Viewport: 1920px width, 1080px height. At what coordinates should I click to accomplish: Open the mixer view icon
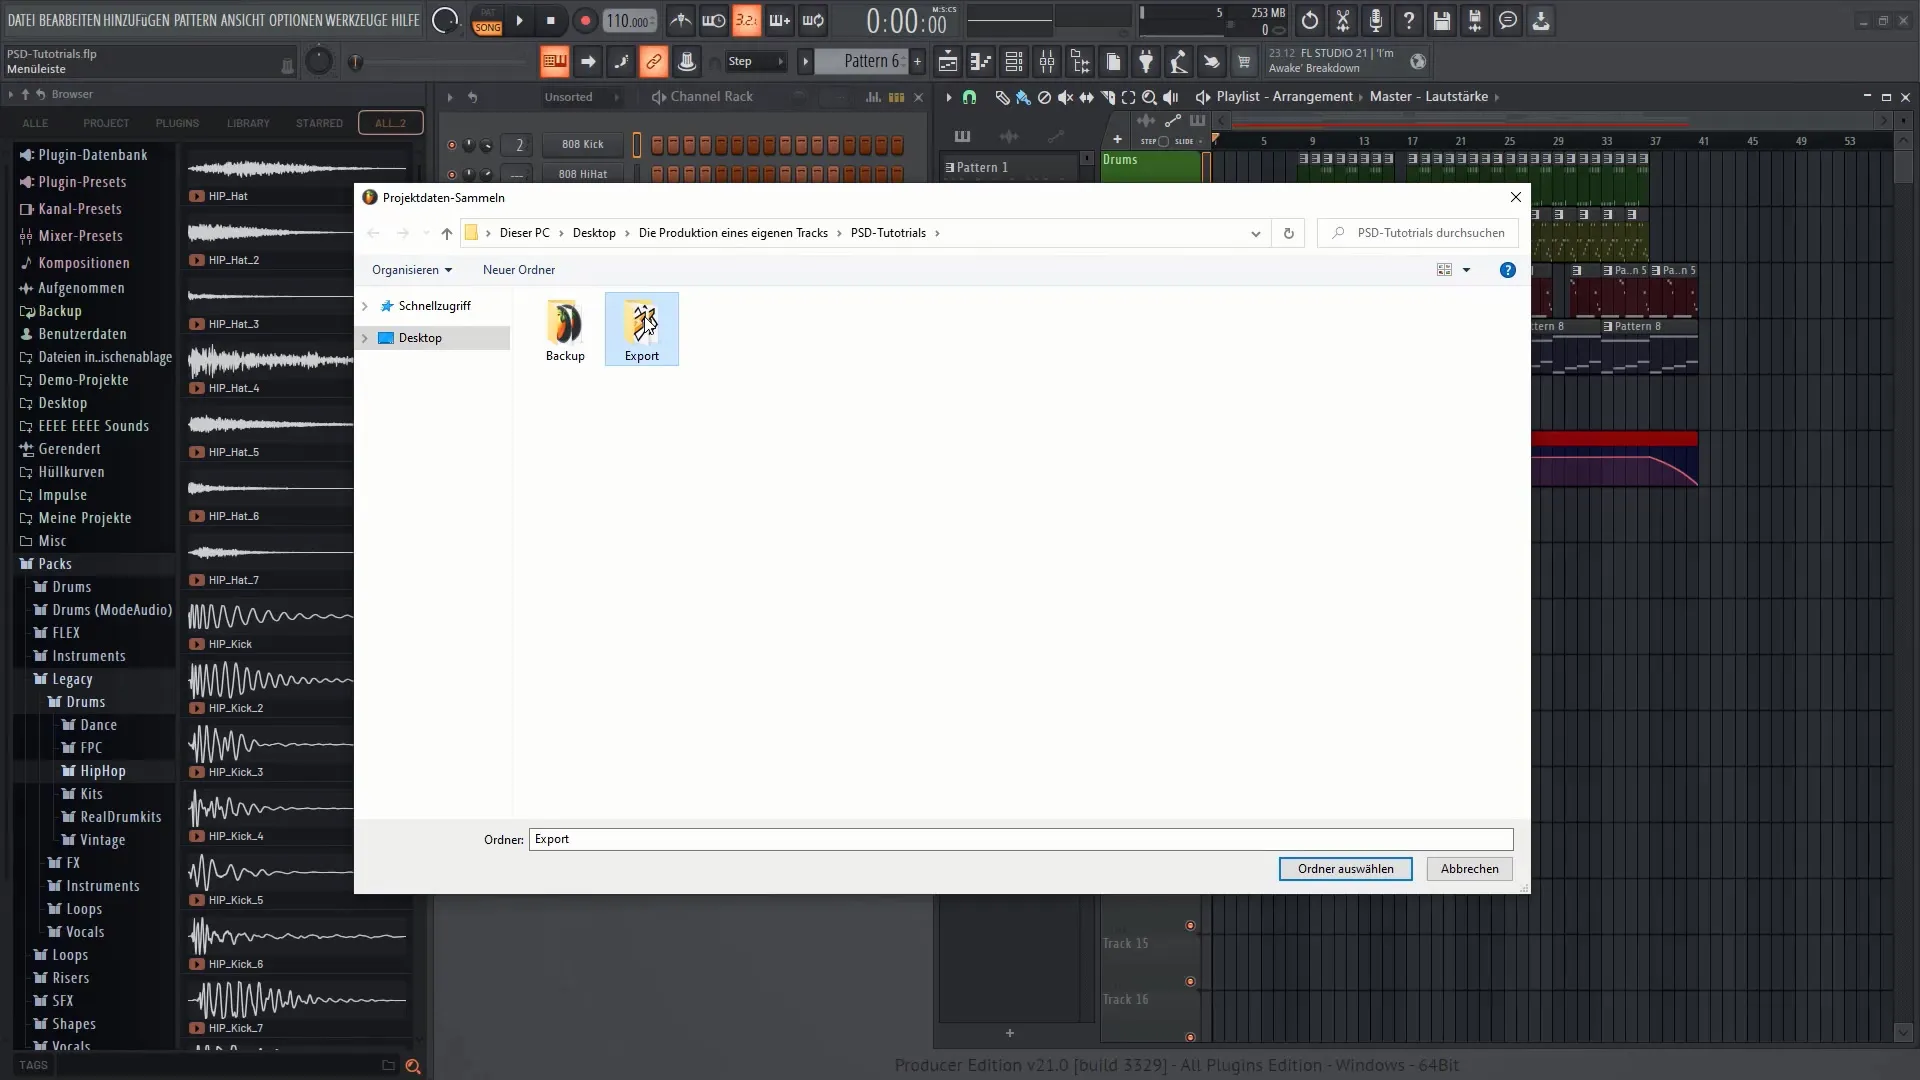[1047, 62]
